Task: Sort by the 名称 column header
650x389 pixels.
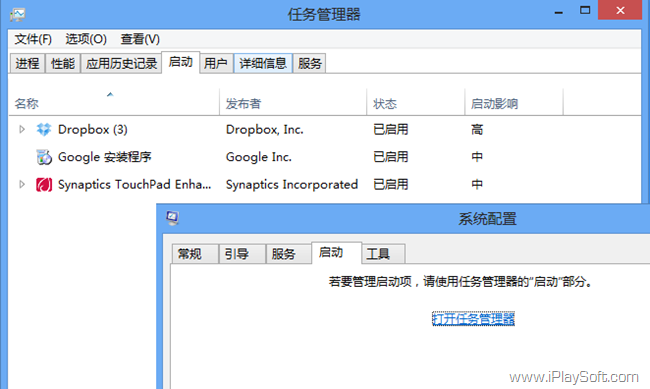Action: [114, 103]
